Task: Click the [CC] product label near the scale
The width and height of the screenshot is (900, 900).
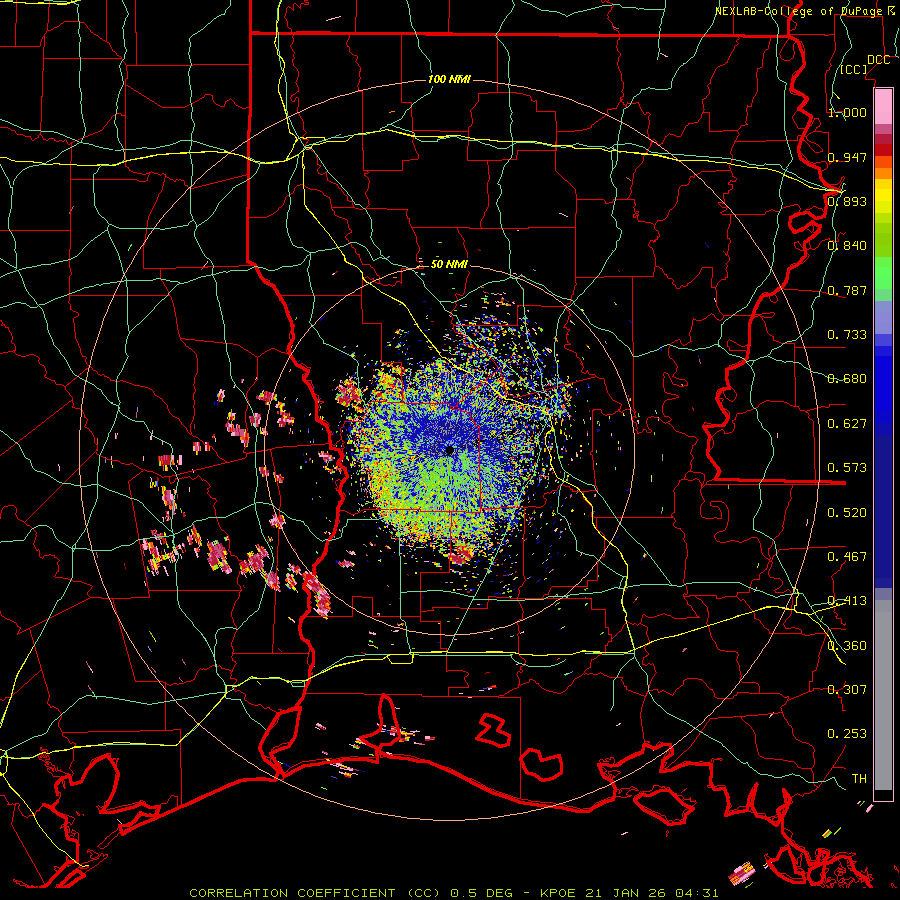Action: [854, 69]
